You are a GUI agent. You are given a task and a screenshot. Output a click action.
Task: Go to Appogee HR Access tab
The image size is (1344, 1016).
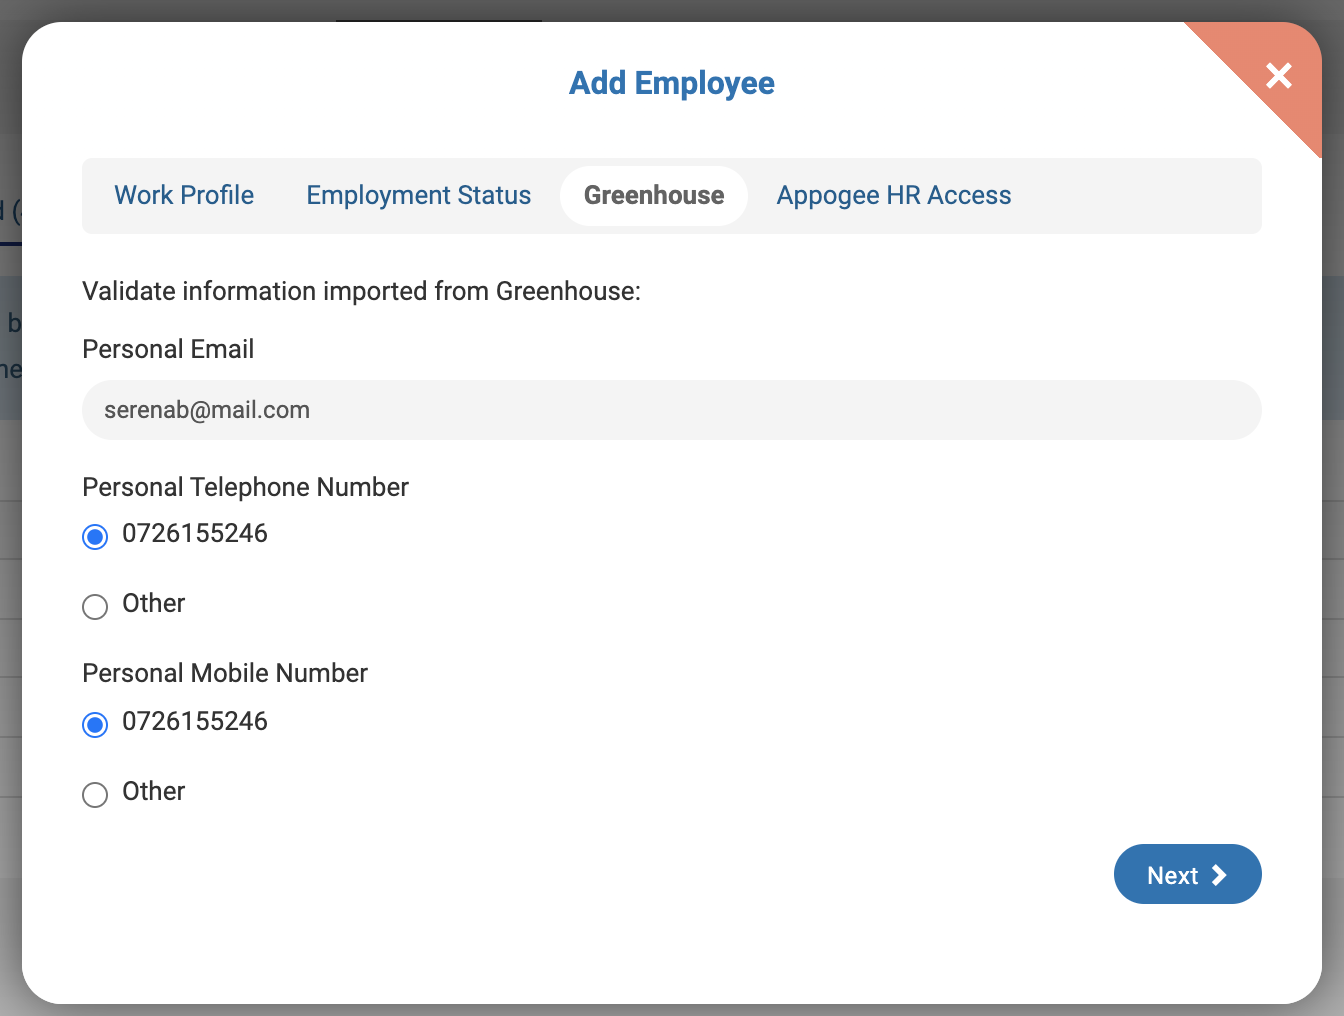coord(894,195)
